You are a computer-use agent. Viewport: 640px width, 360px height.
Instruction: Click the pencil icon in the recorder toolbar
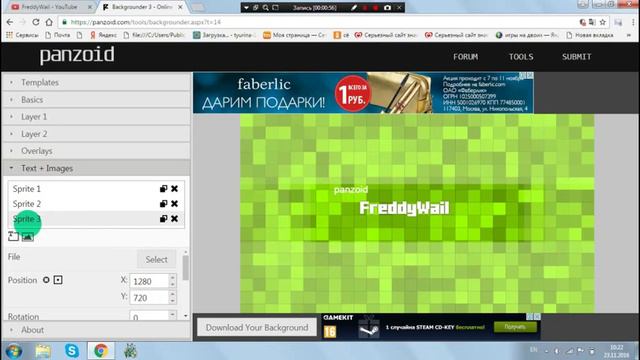tap(354, 7)
